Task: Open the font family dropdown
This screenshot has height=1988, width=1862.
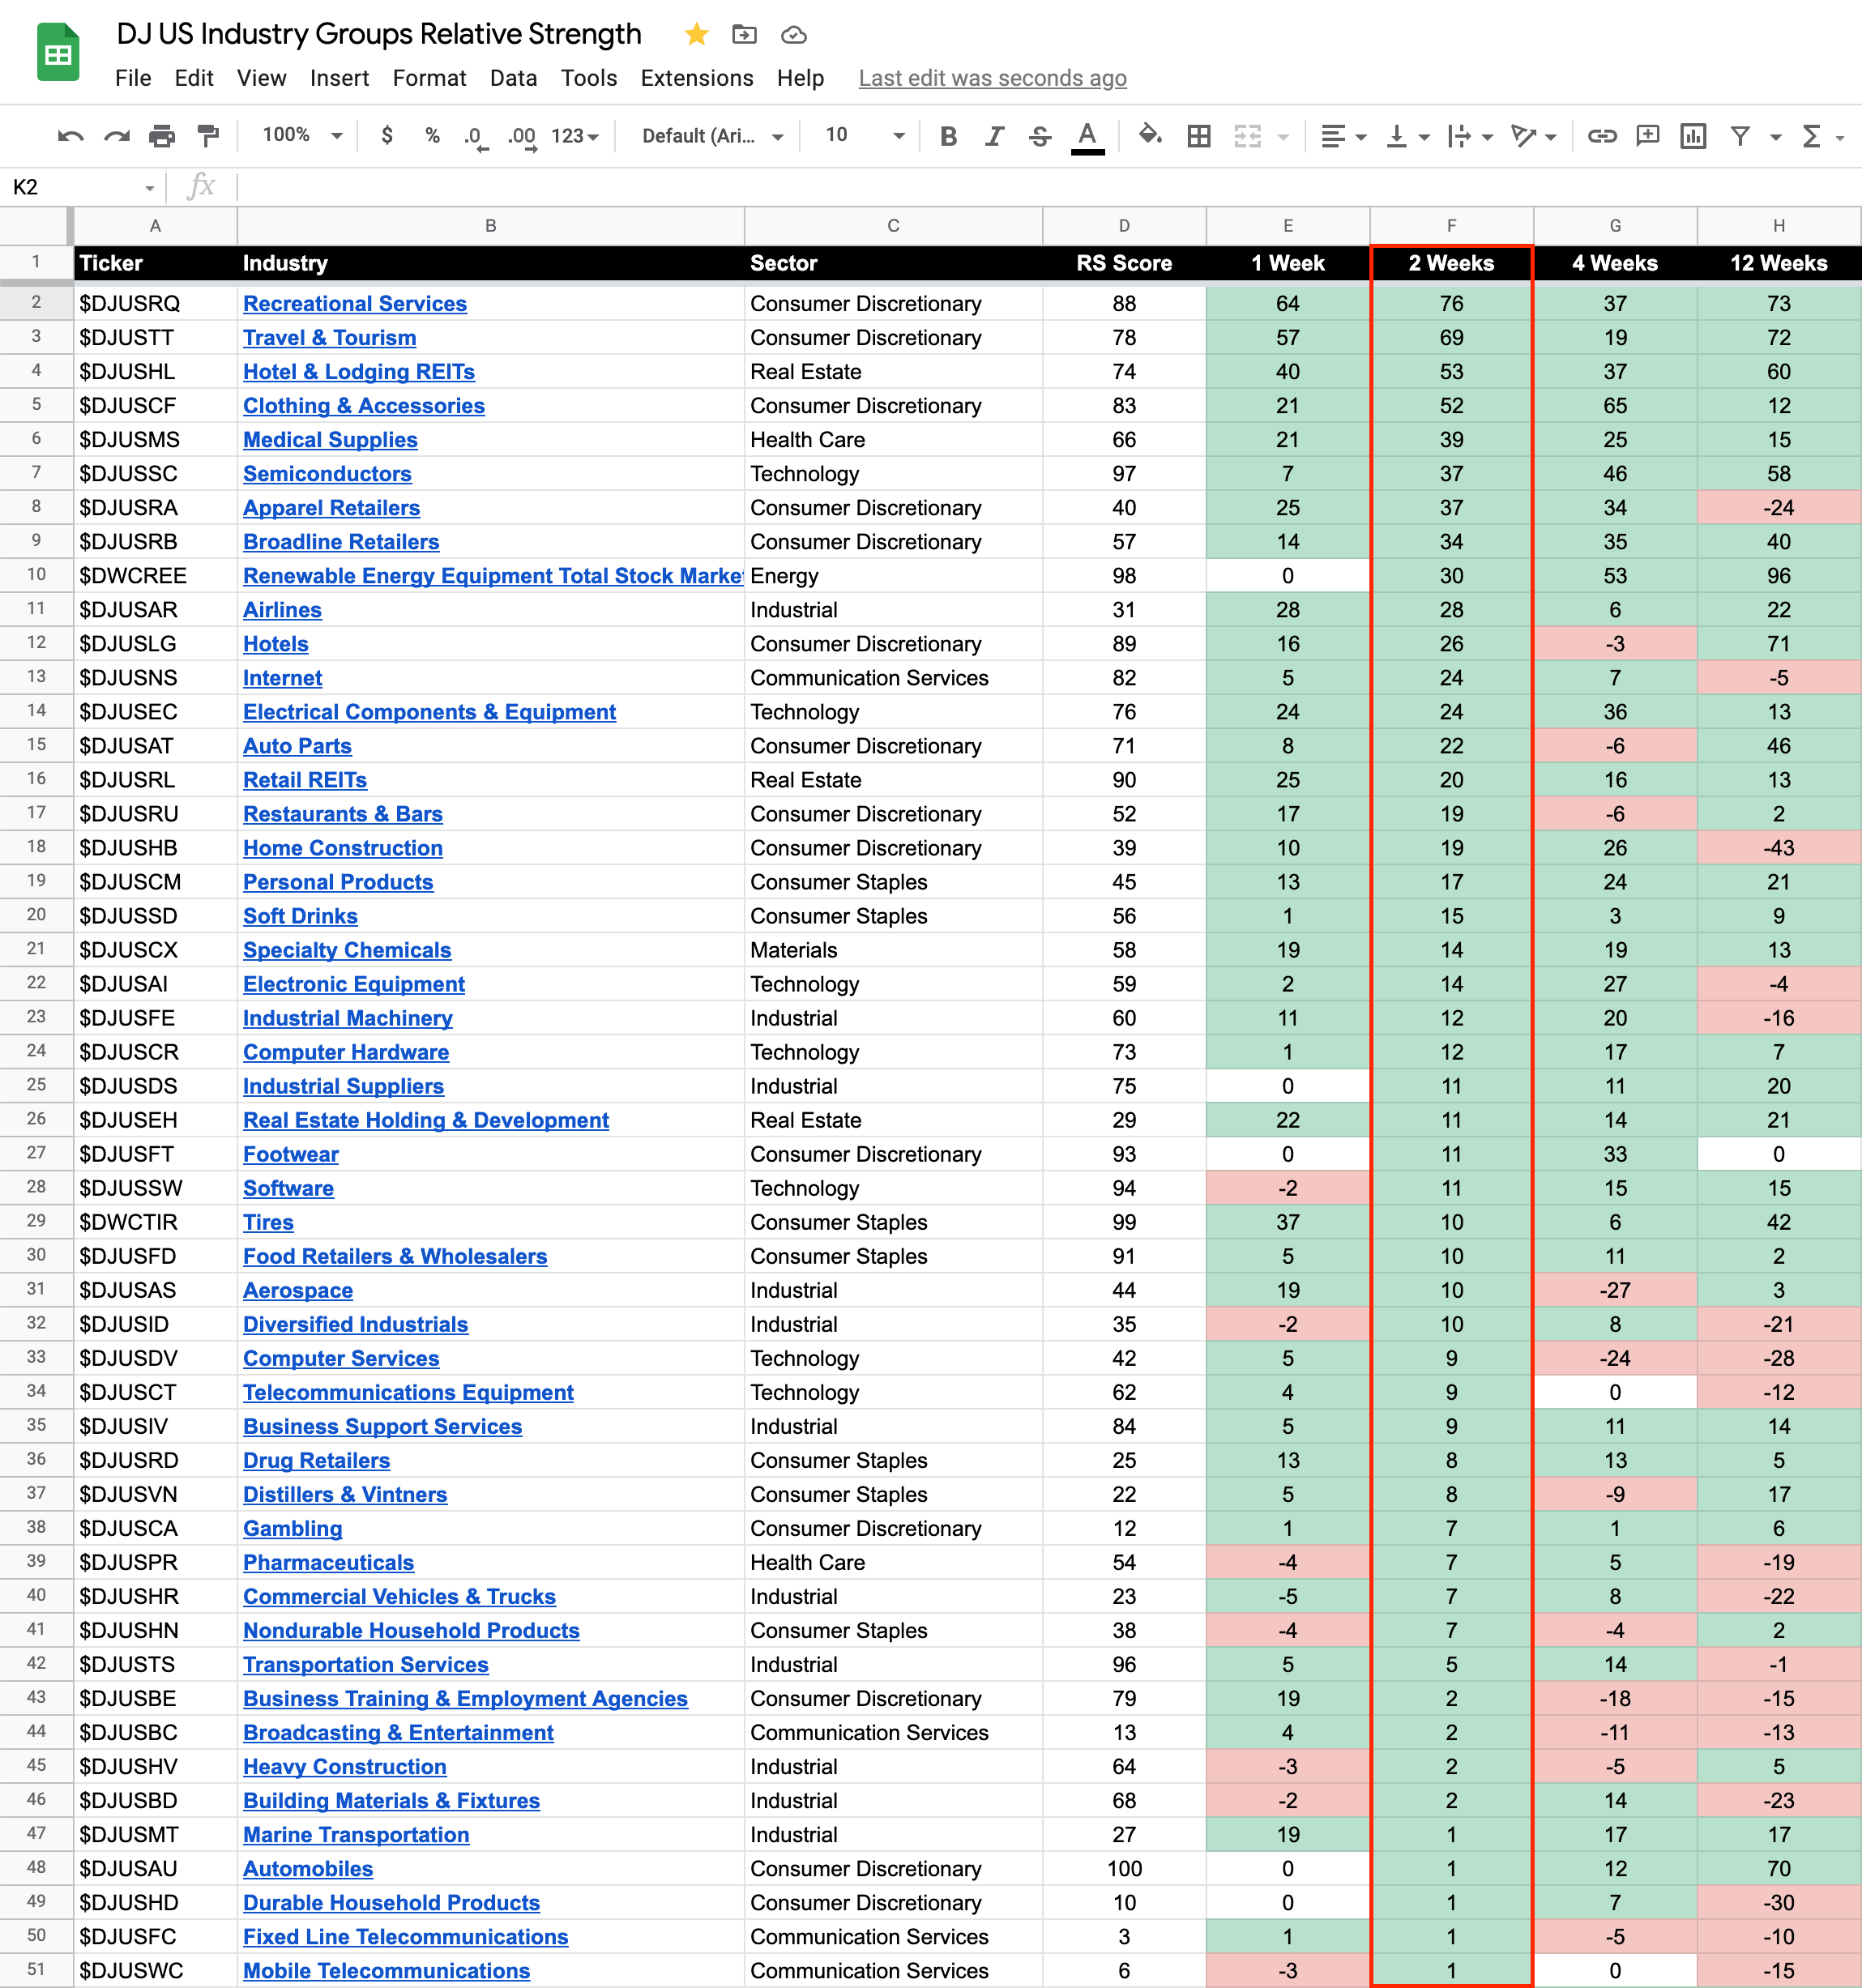Action: click(x=711, y=136)
